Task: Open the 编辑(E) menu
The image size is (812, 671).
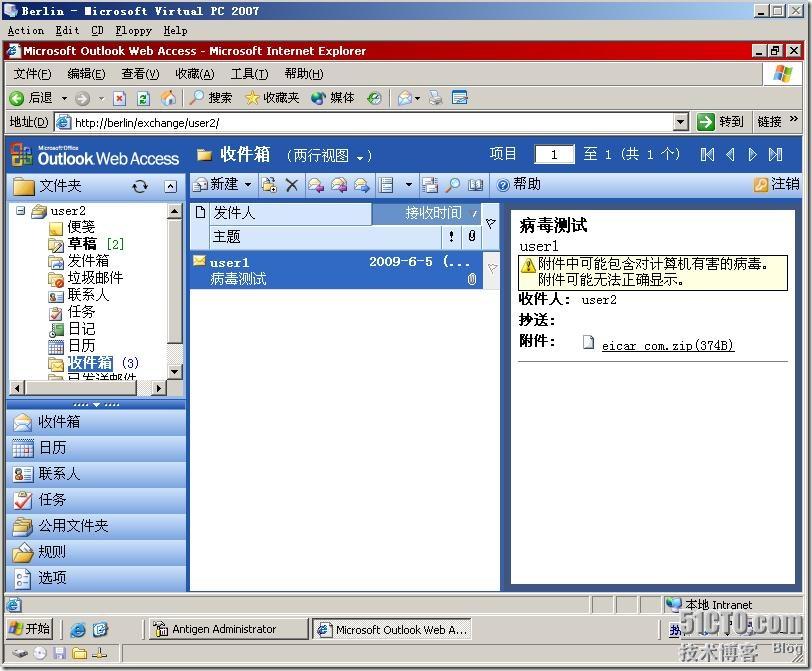Action: click(x=86, y=74)
